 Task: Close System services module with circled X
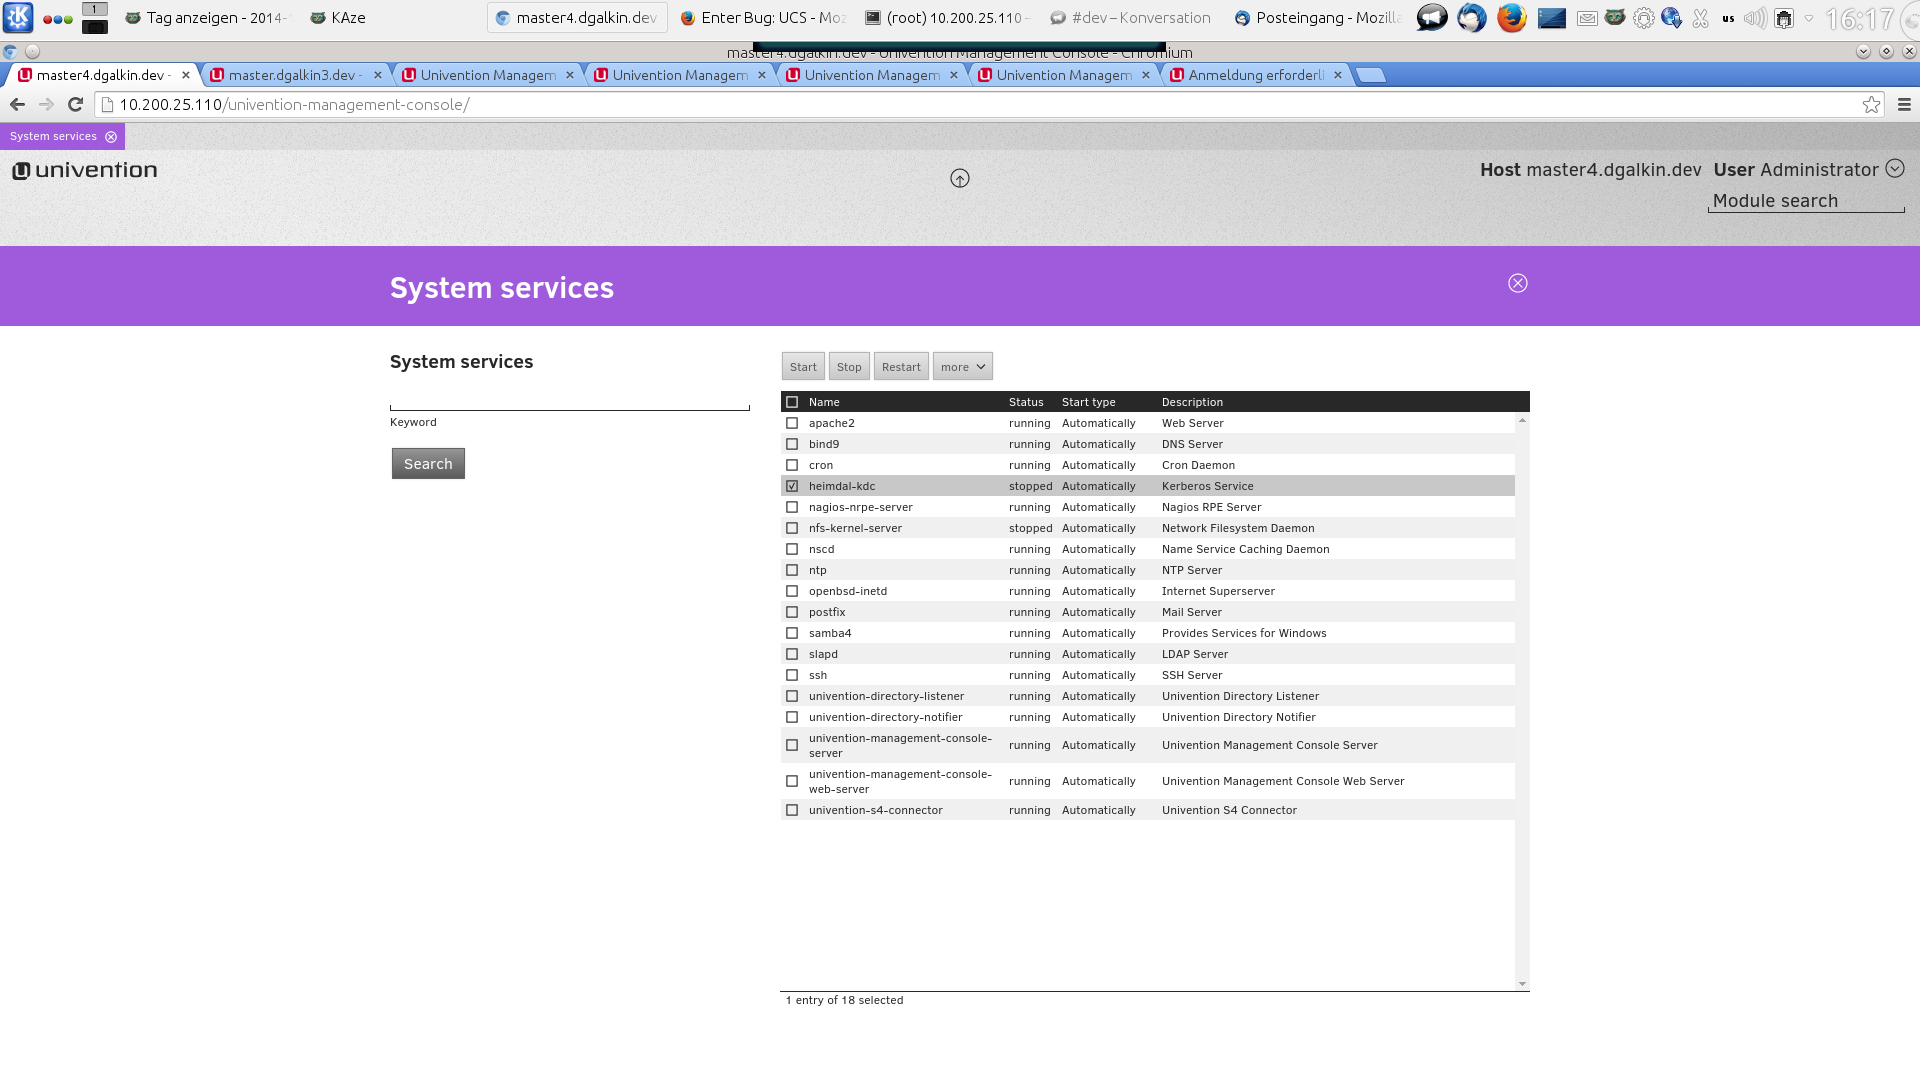click(x=1517, y=284)
